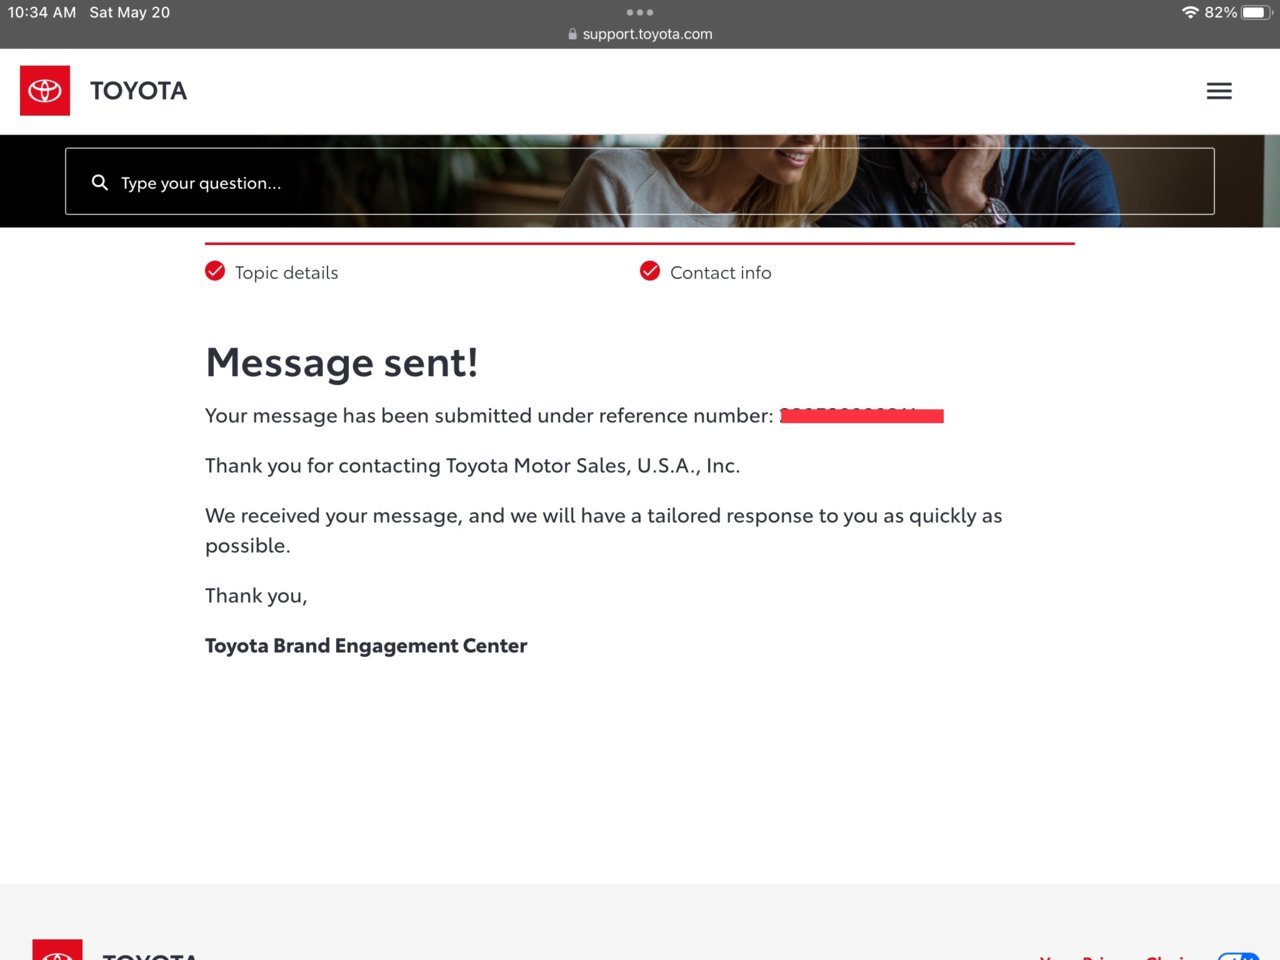Screen dimensions: 1280x960
Task: Tap the three-dot multitasking control
Action: (x=640, y=12)
